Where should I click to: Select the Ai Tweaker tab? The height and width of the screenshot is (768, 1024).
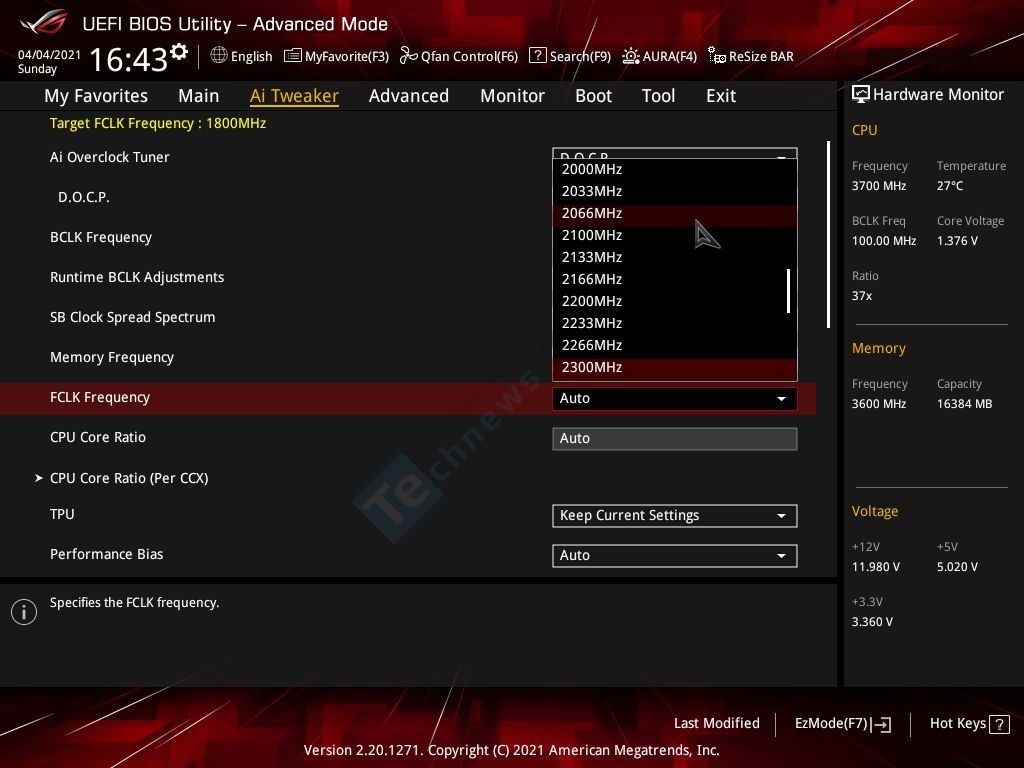point(294,96)
